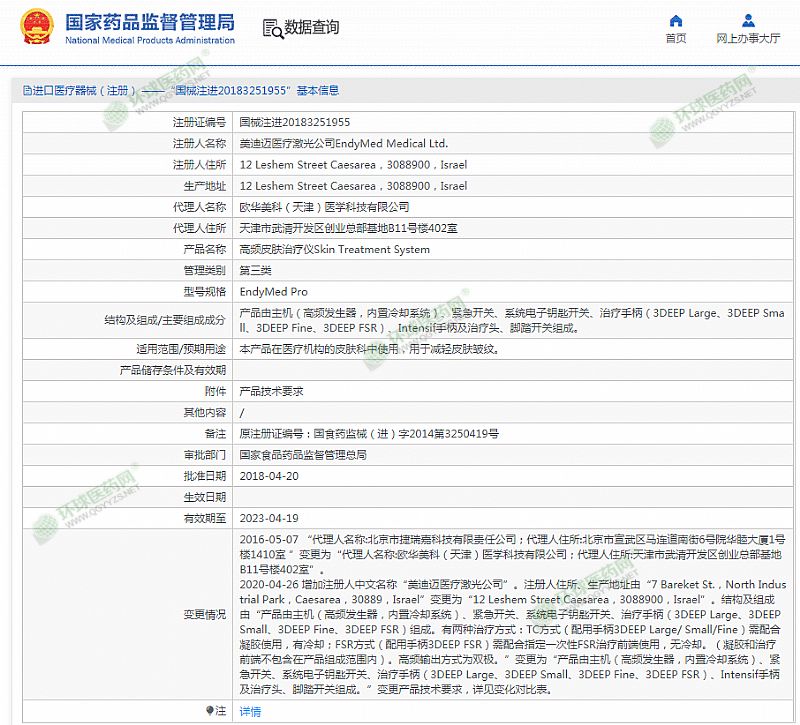Click the 产品技术要求 attachment entry
This screenshot has width=800, height=725.
271,391
